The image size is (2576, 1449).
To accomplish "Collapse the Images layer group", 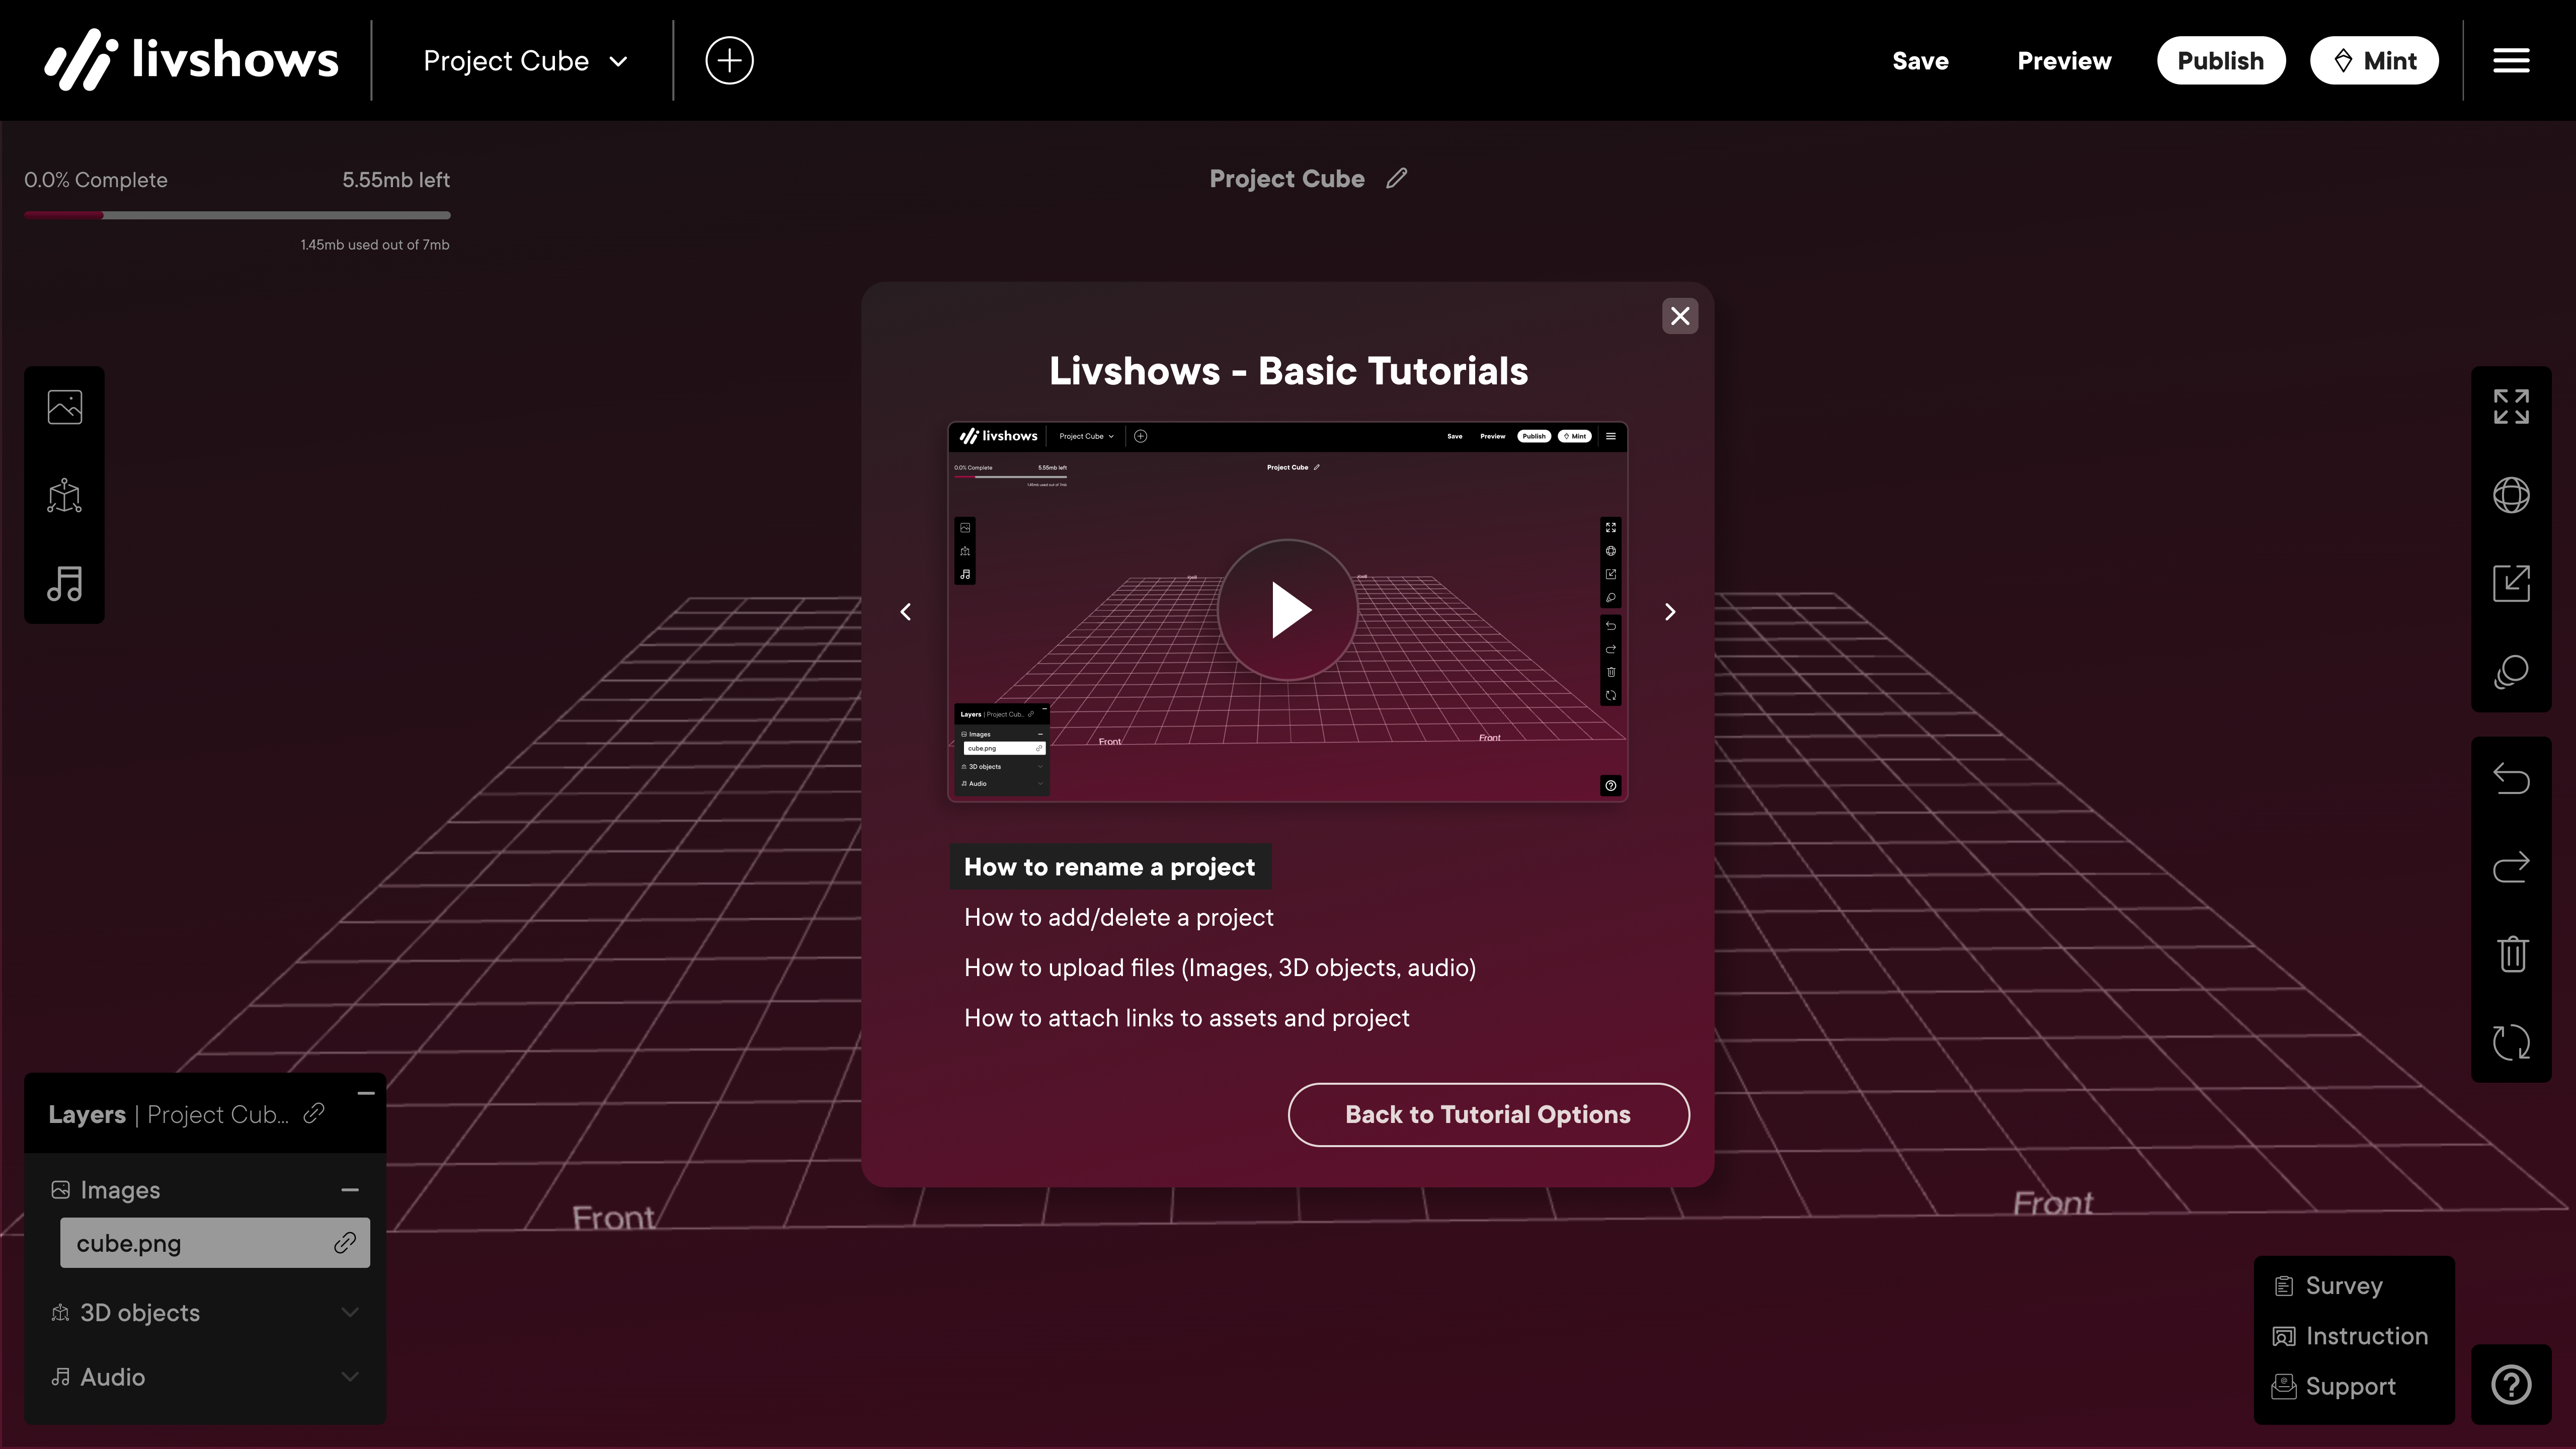I will point(350,1190).
